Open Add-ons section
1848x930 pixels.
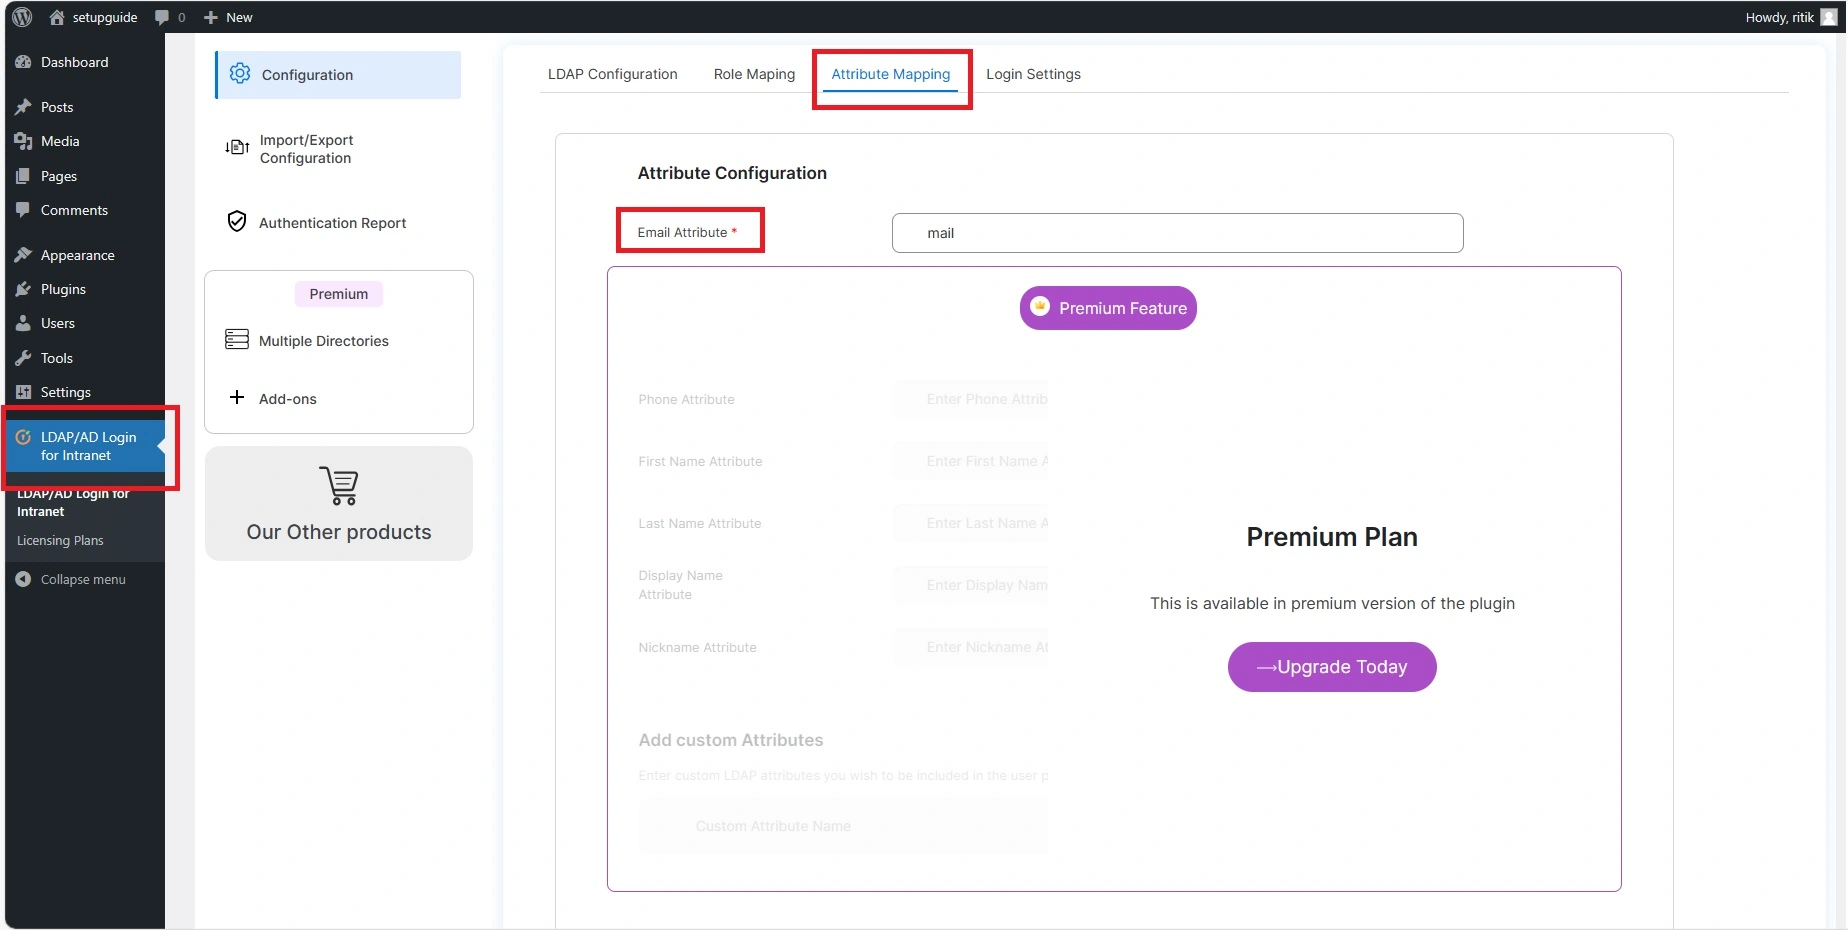(x=287, y=399)
